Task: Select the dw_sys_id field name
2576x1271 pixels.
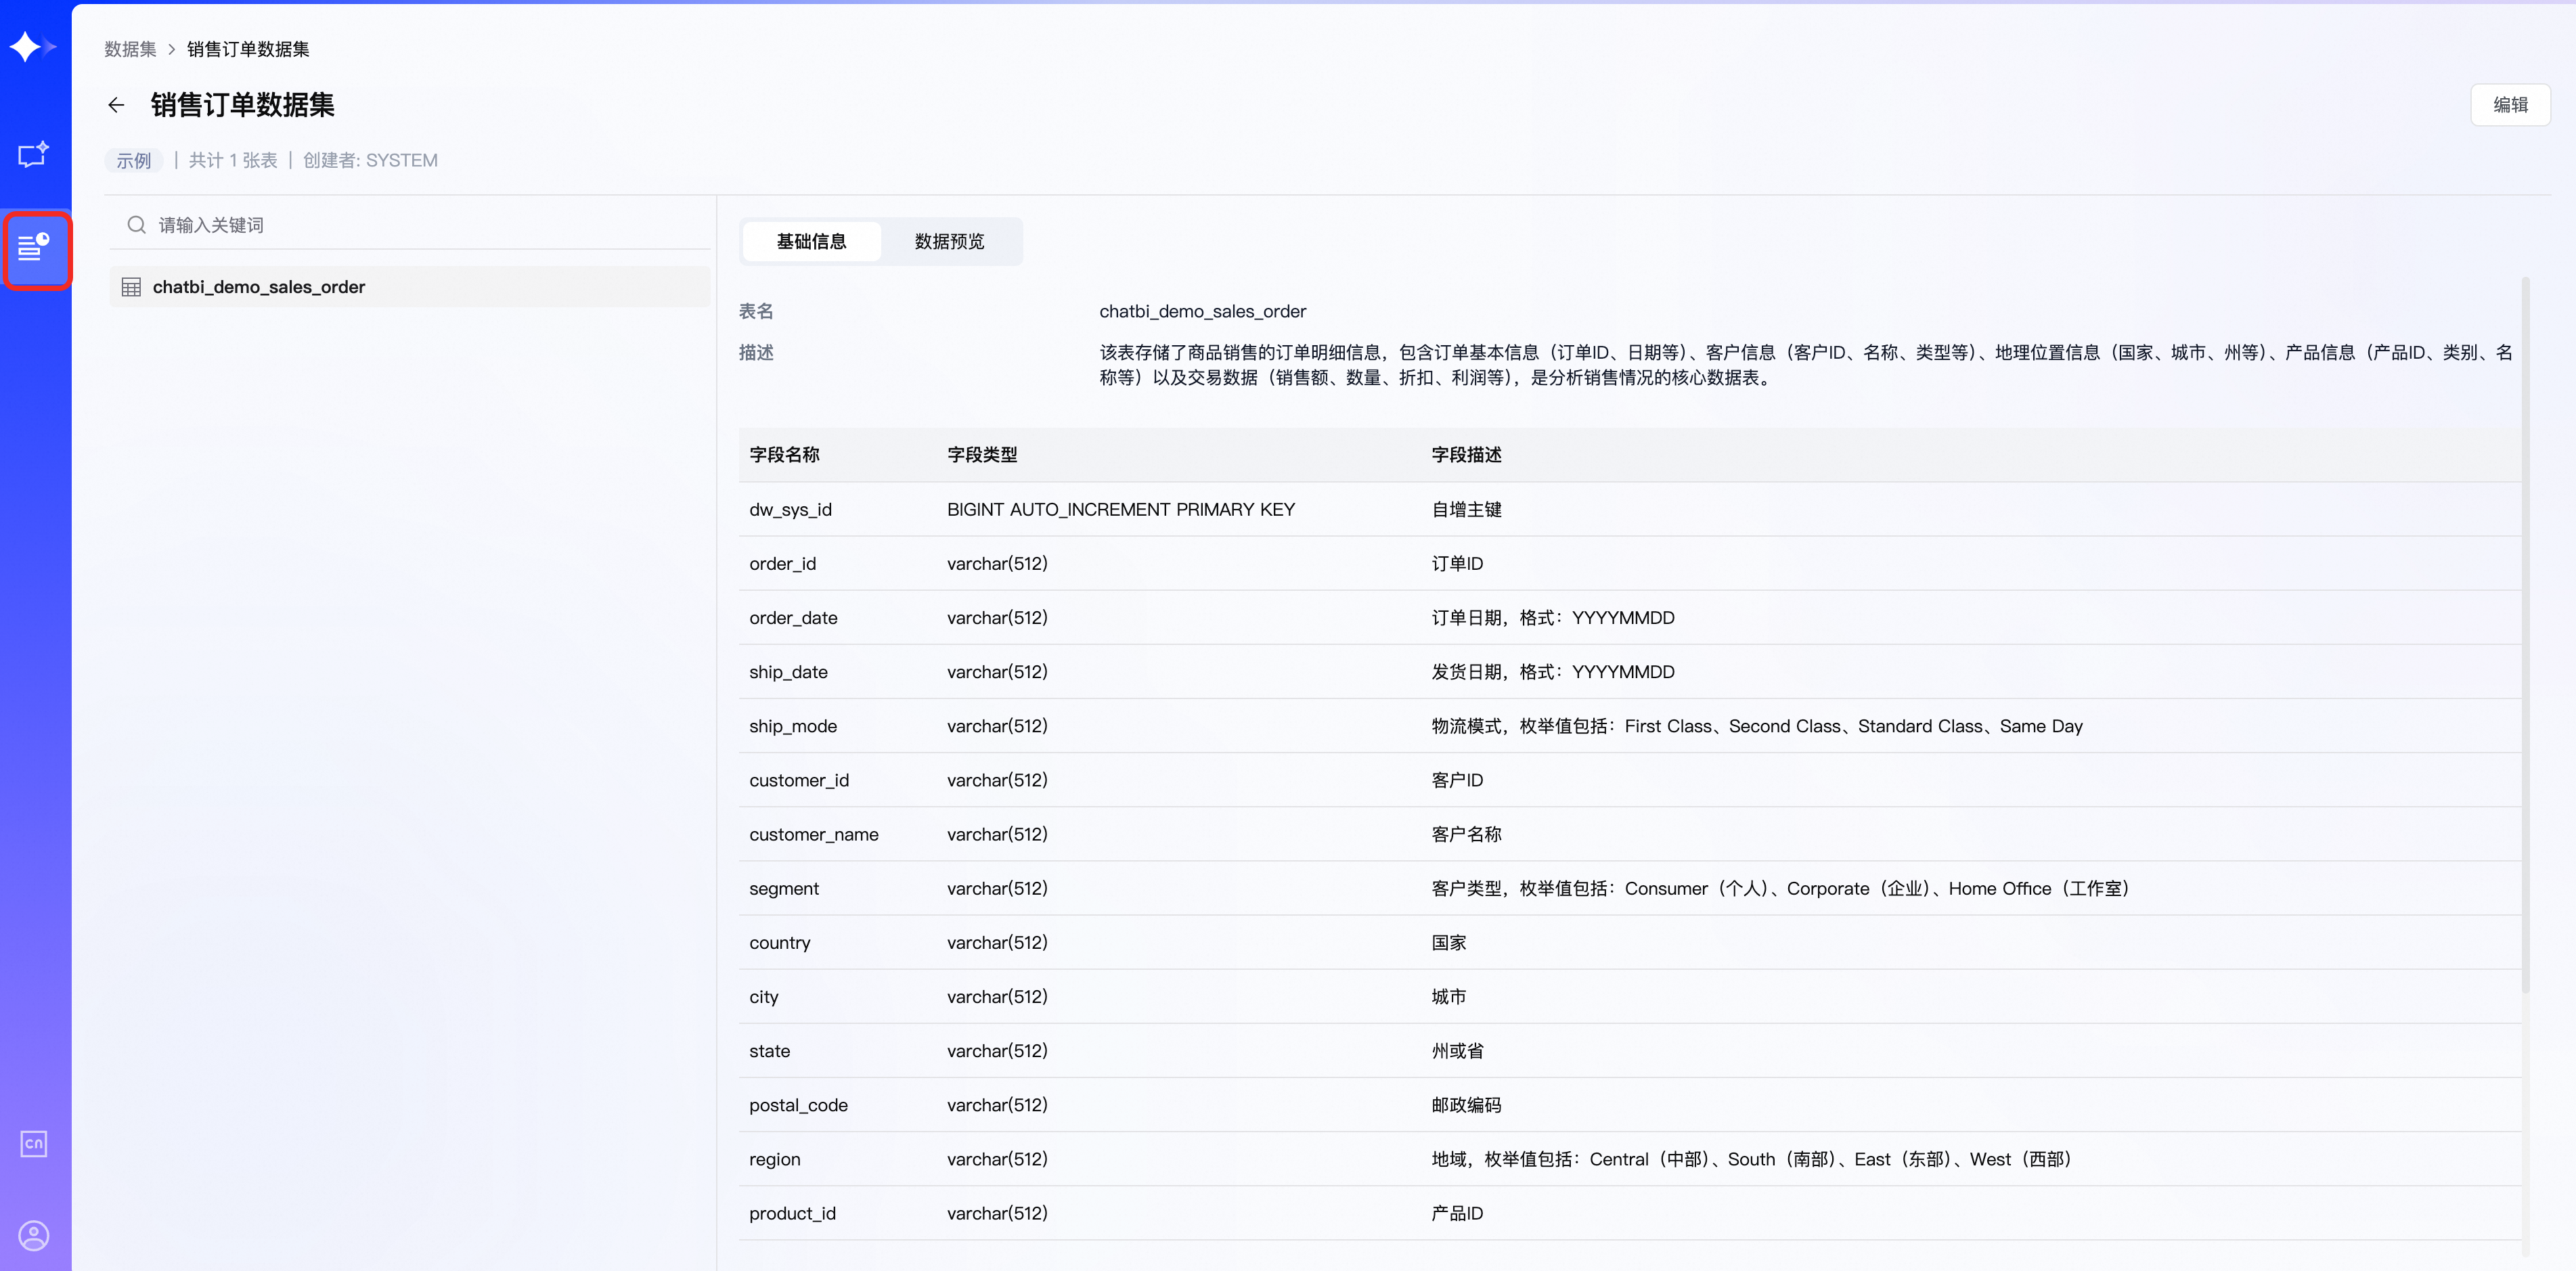Action: coord(790,510)
